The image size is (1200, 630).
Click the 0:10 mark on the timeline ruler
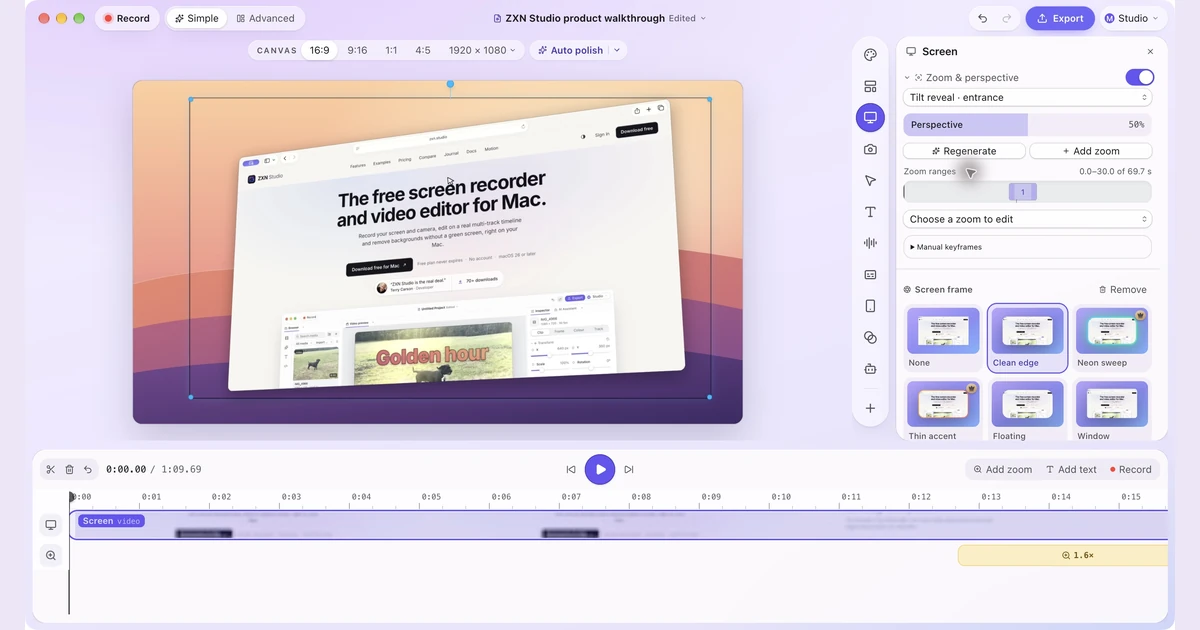pos(781,496)
